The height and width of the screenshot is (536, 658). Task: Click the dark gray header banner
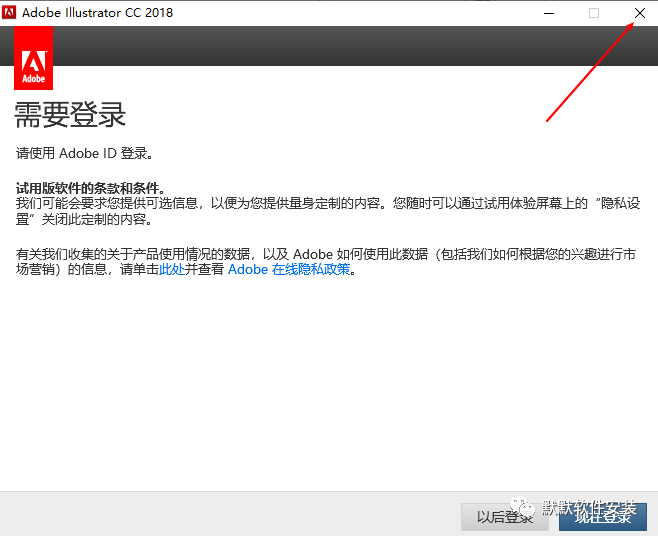pyautogui.click(x=350, y=46)
